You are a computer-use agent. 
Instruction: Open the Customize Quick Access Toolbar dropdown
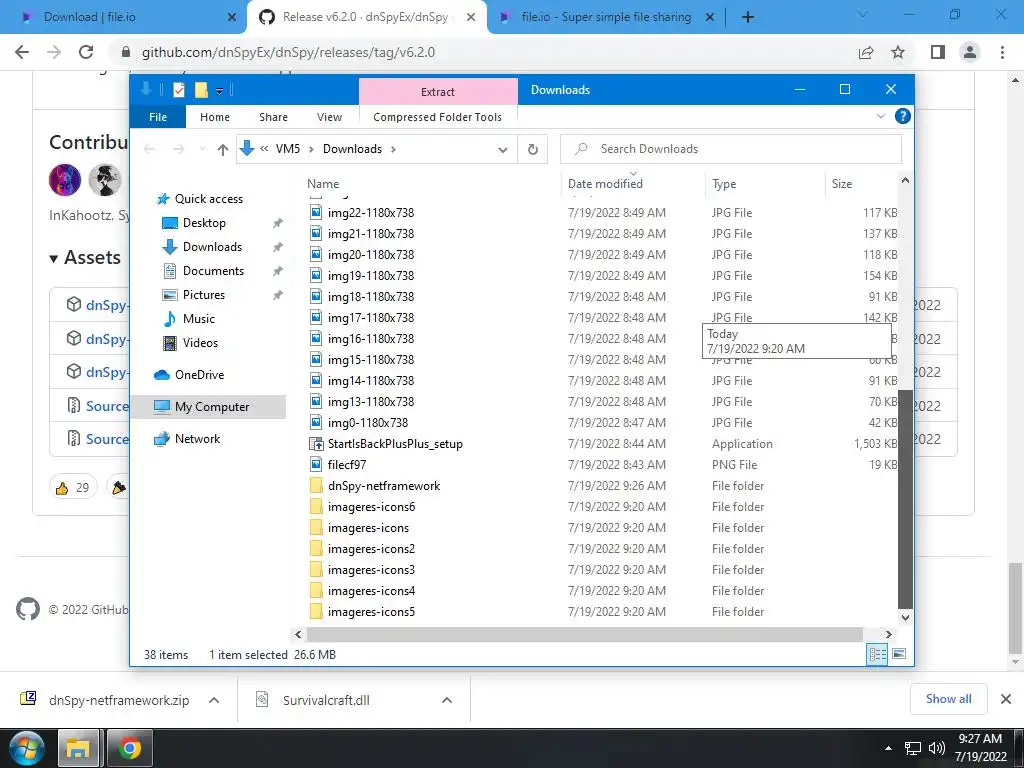point(219,91)
